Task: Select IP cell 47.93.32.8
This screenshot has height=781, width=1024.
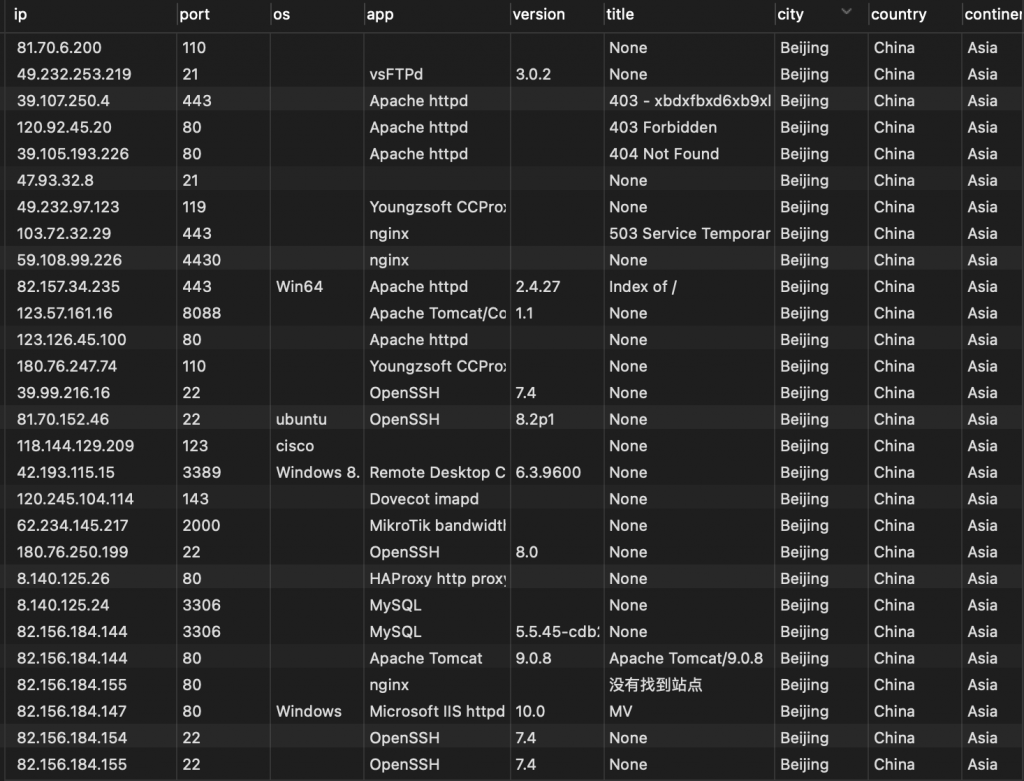Action: tap(55, 181)
